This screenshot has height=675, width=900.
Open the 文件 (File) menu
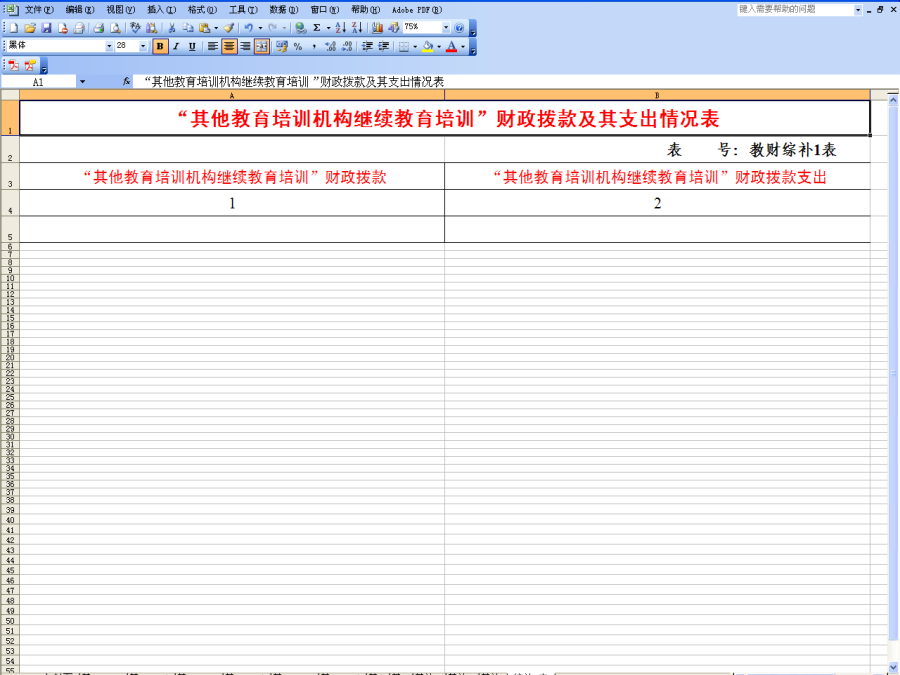coord(39,10)
